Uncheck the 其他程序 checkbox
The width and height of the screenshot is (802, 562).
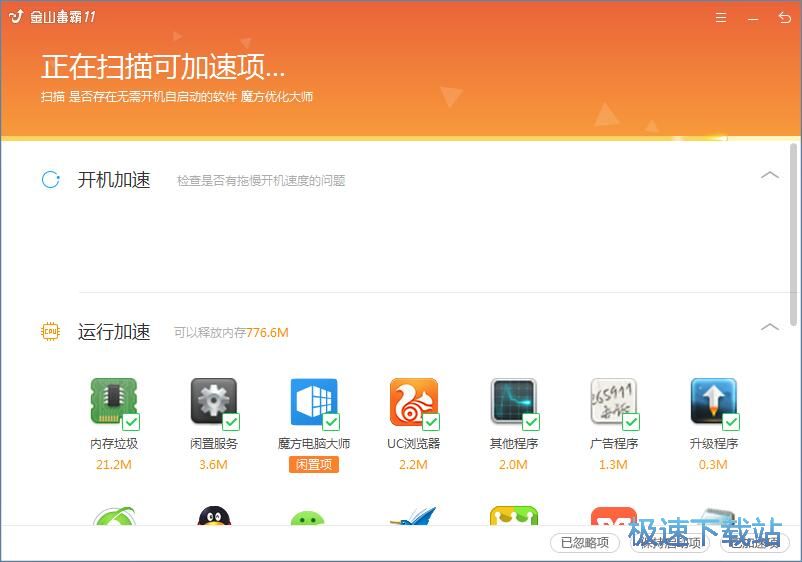[x=531, y=422]
